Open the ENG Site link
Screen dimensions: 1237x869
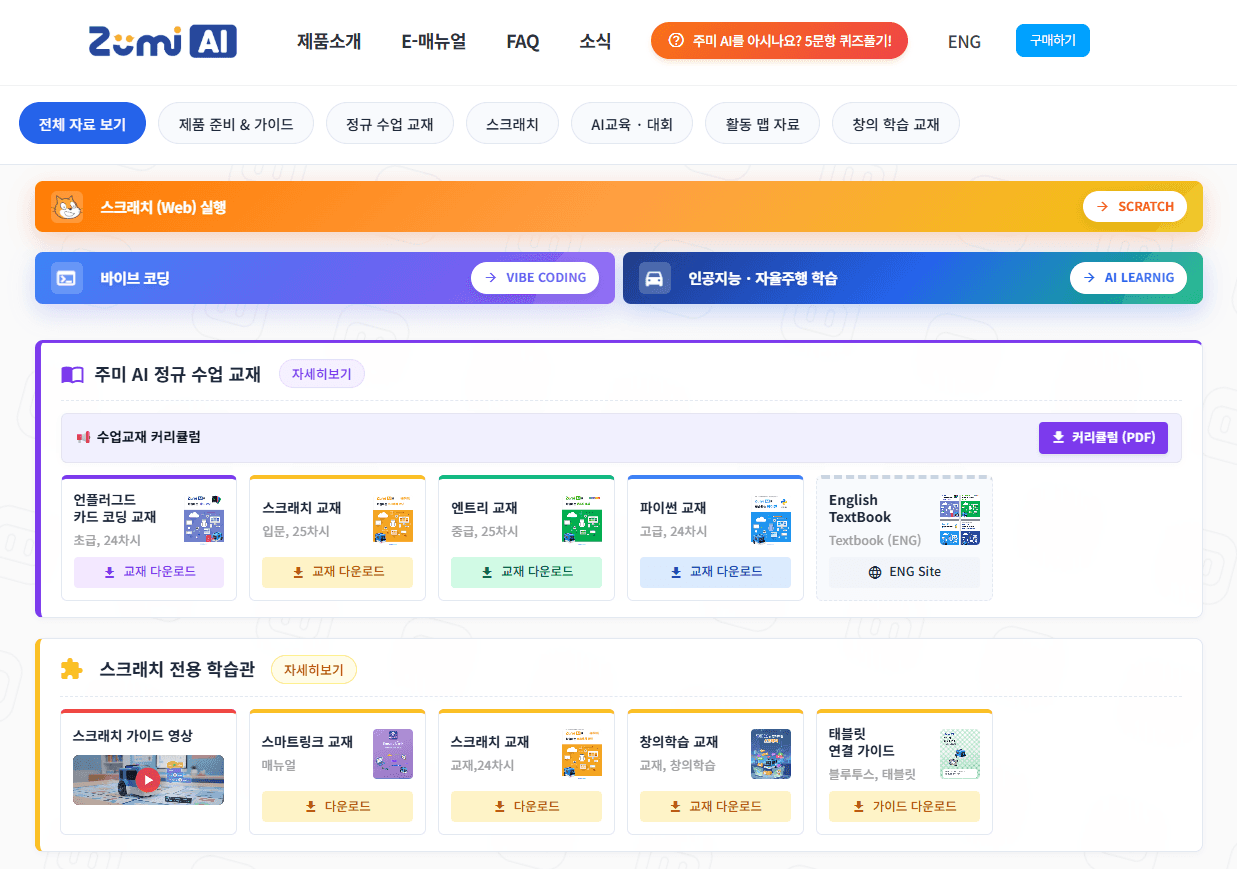(904, 572)
